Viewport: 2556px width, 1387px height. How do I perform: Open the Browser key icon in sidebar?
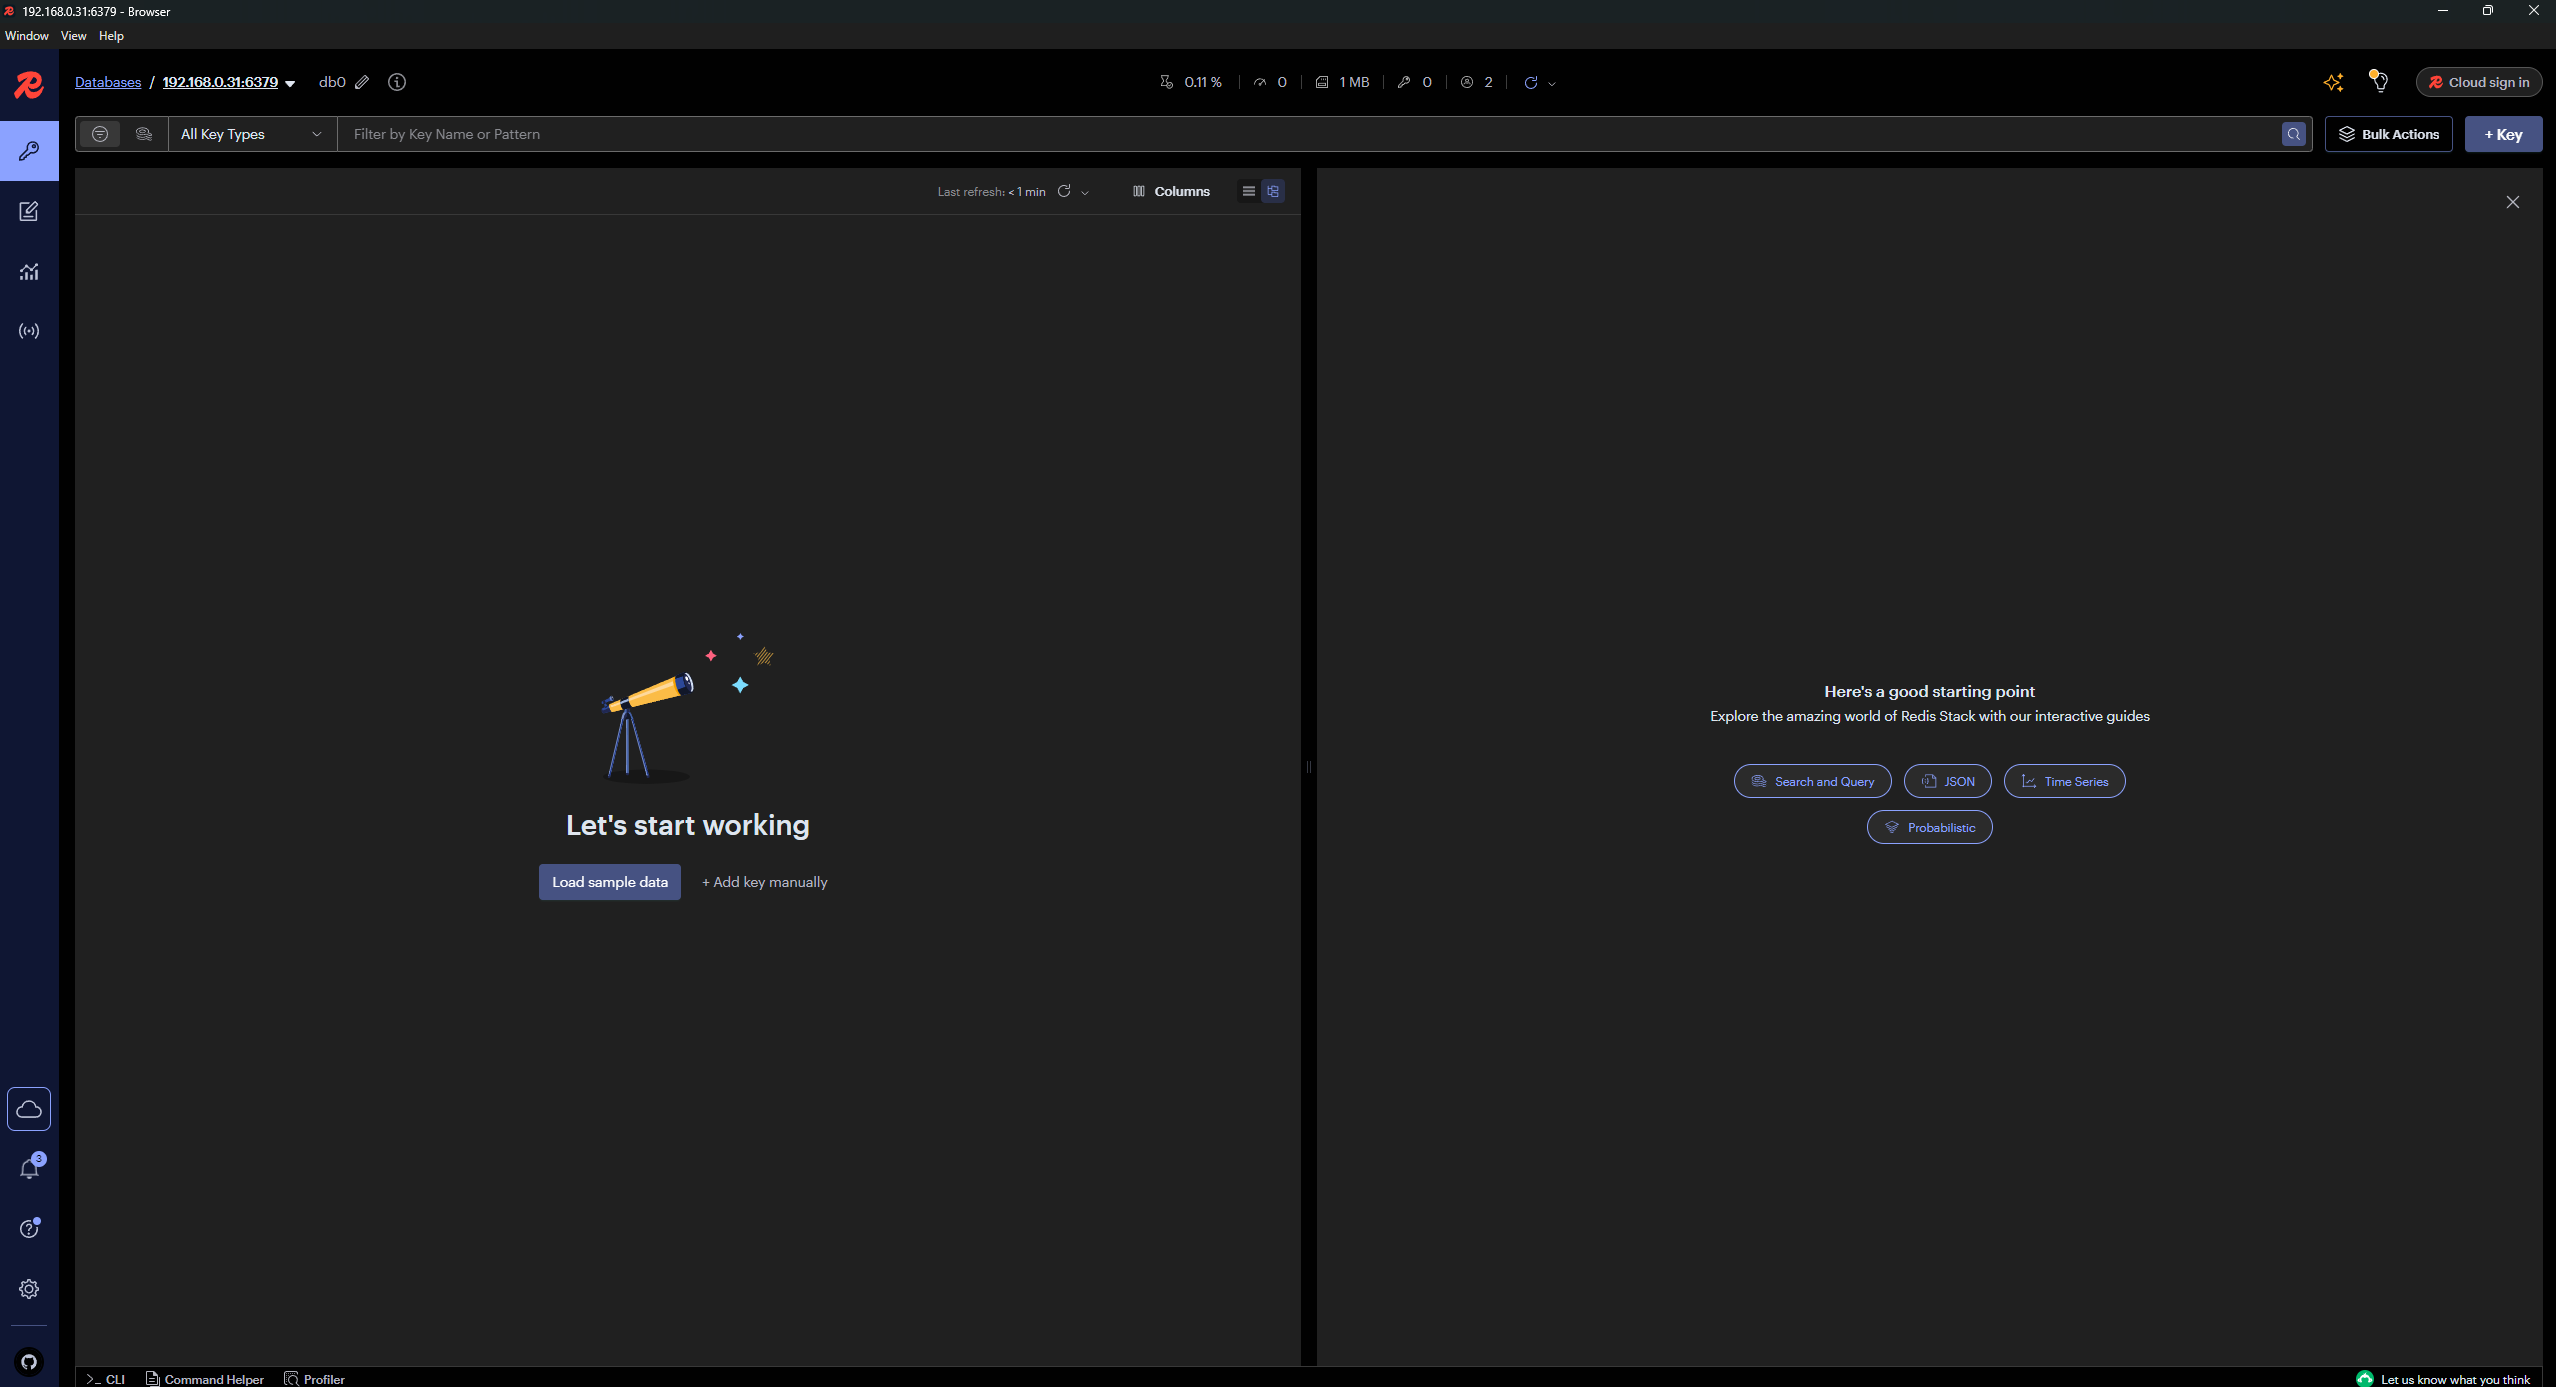[29, 151]
